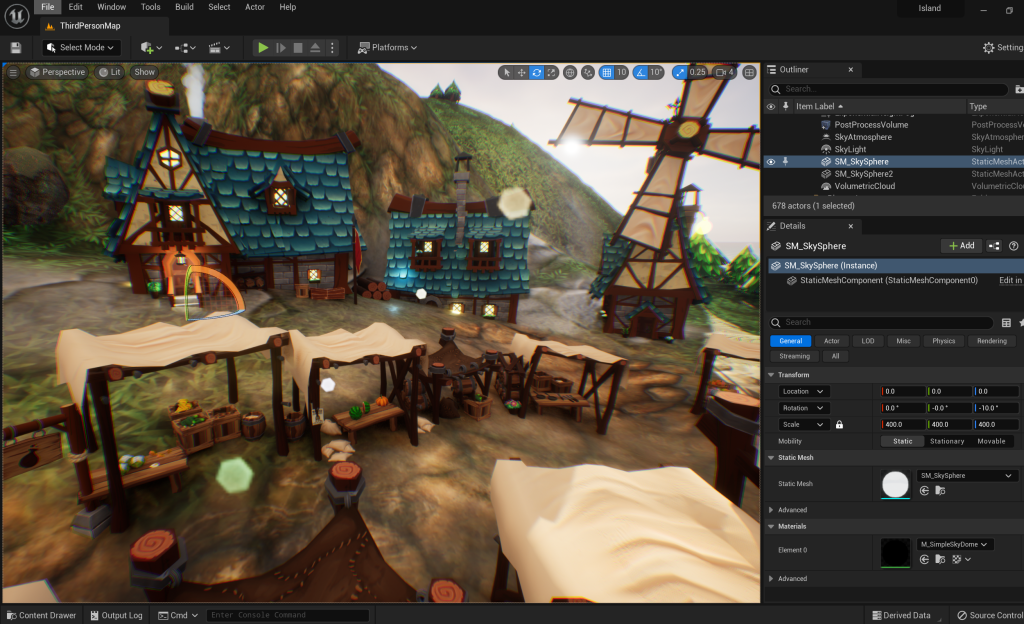Click the Skip/Advance frame button
1024x624 pixels.
[x=281, y=48]
